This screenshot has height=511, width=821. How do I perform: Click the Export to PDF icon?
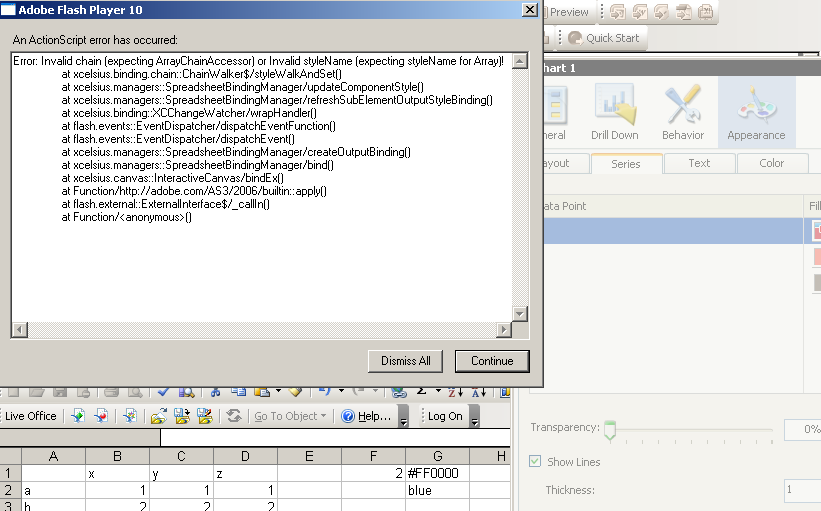pos(684,12)
